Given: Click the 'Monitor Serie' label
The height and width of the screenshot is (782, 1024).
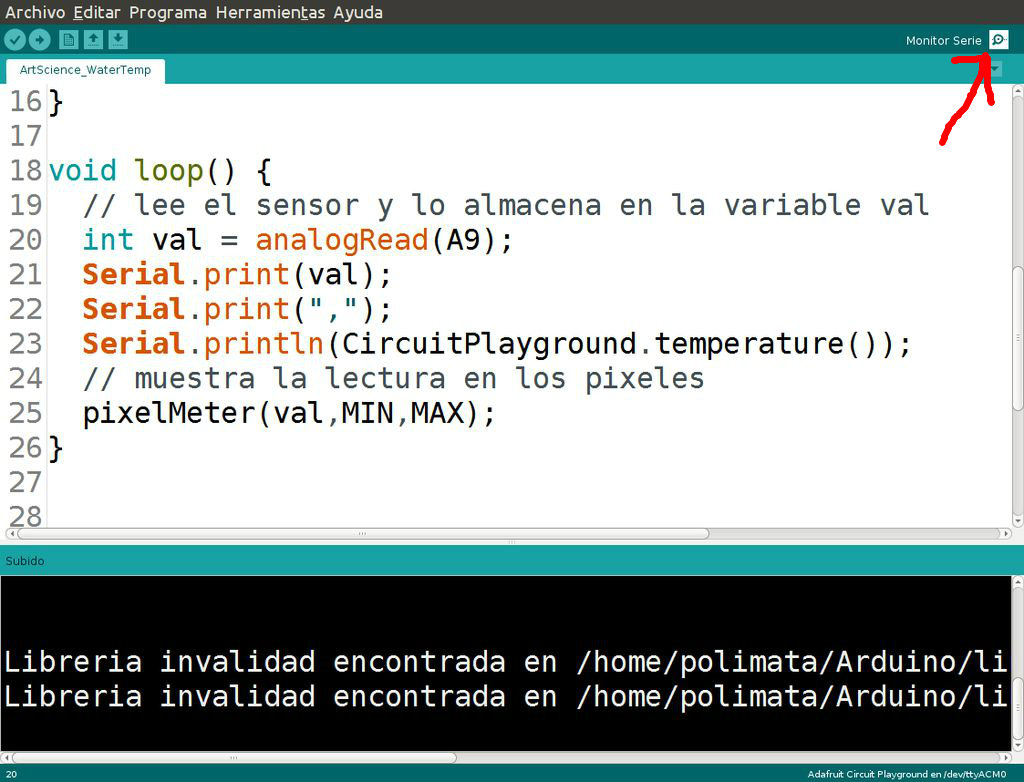Looking at the screenshot, I should point(943,41).
